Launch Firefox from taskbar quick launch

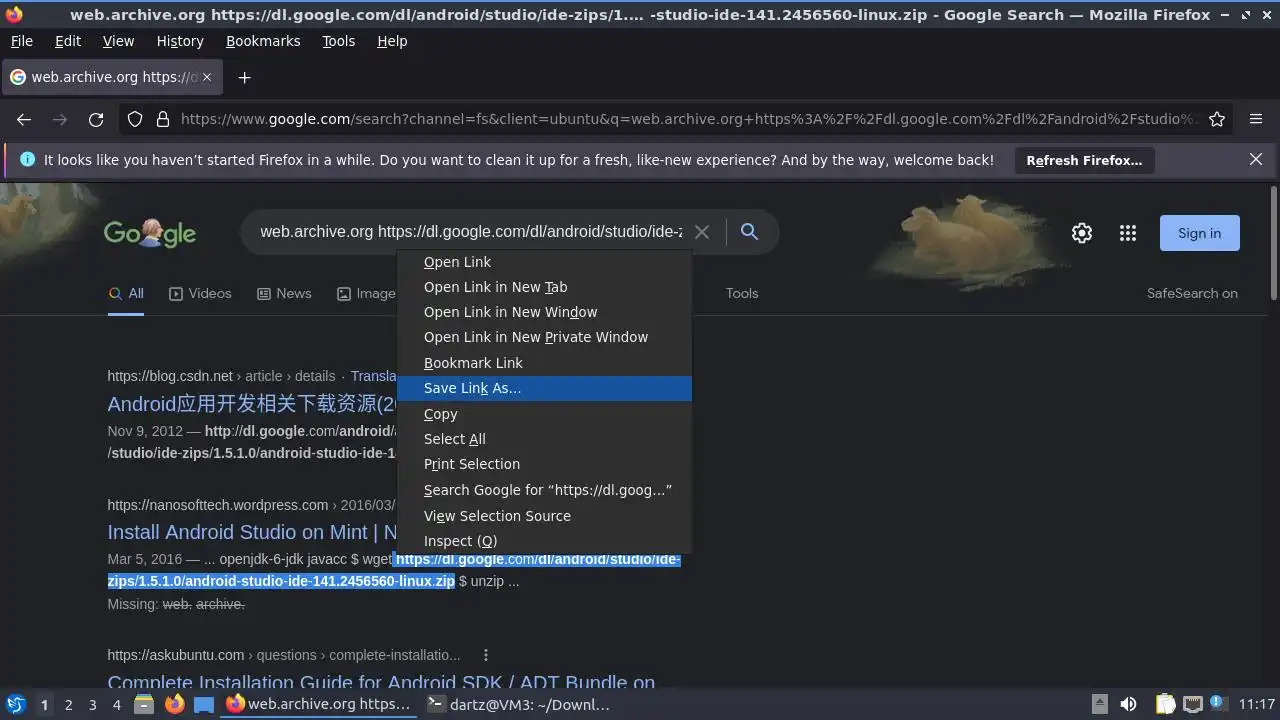(x=175, y=704)
